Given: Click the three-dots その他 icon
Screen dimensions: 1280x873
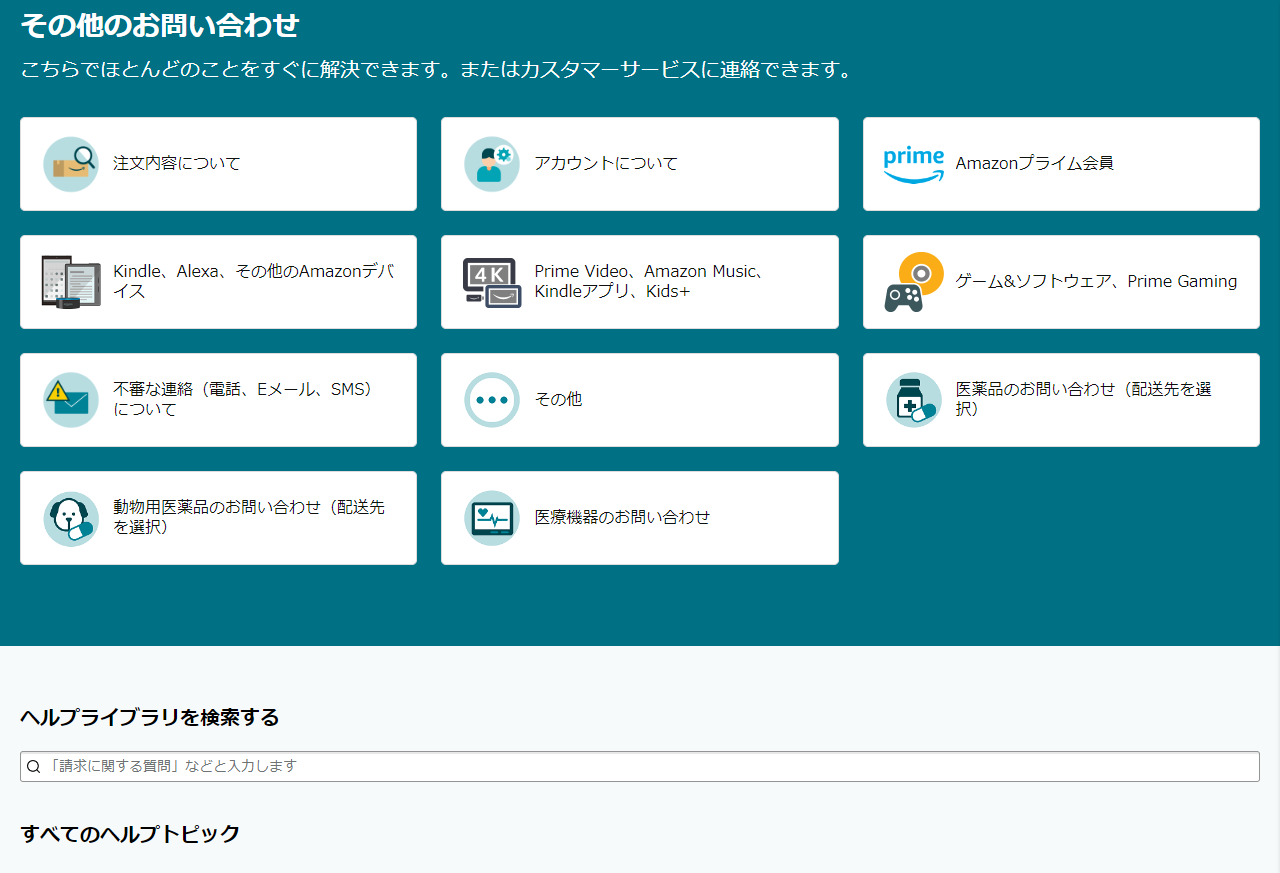Looking at the screenshot, I should pyautogui.click(x=492, y=400).
